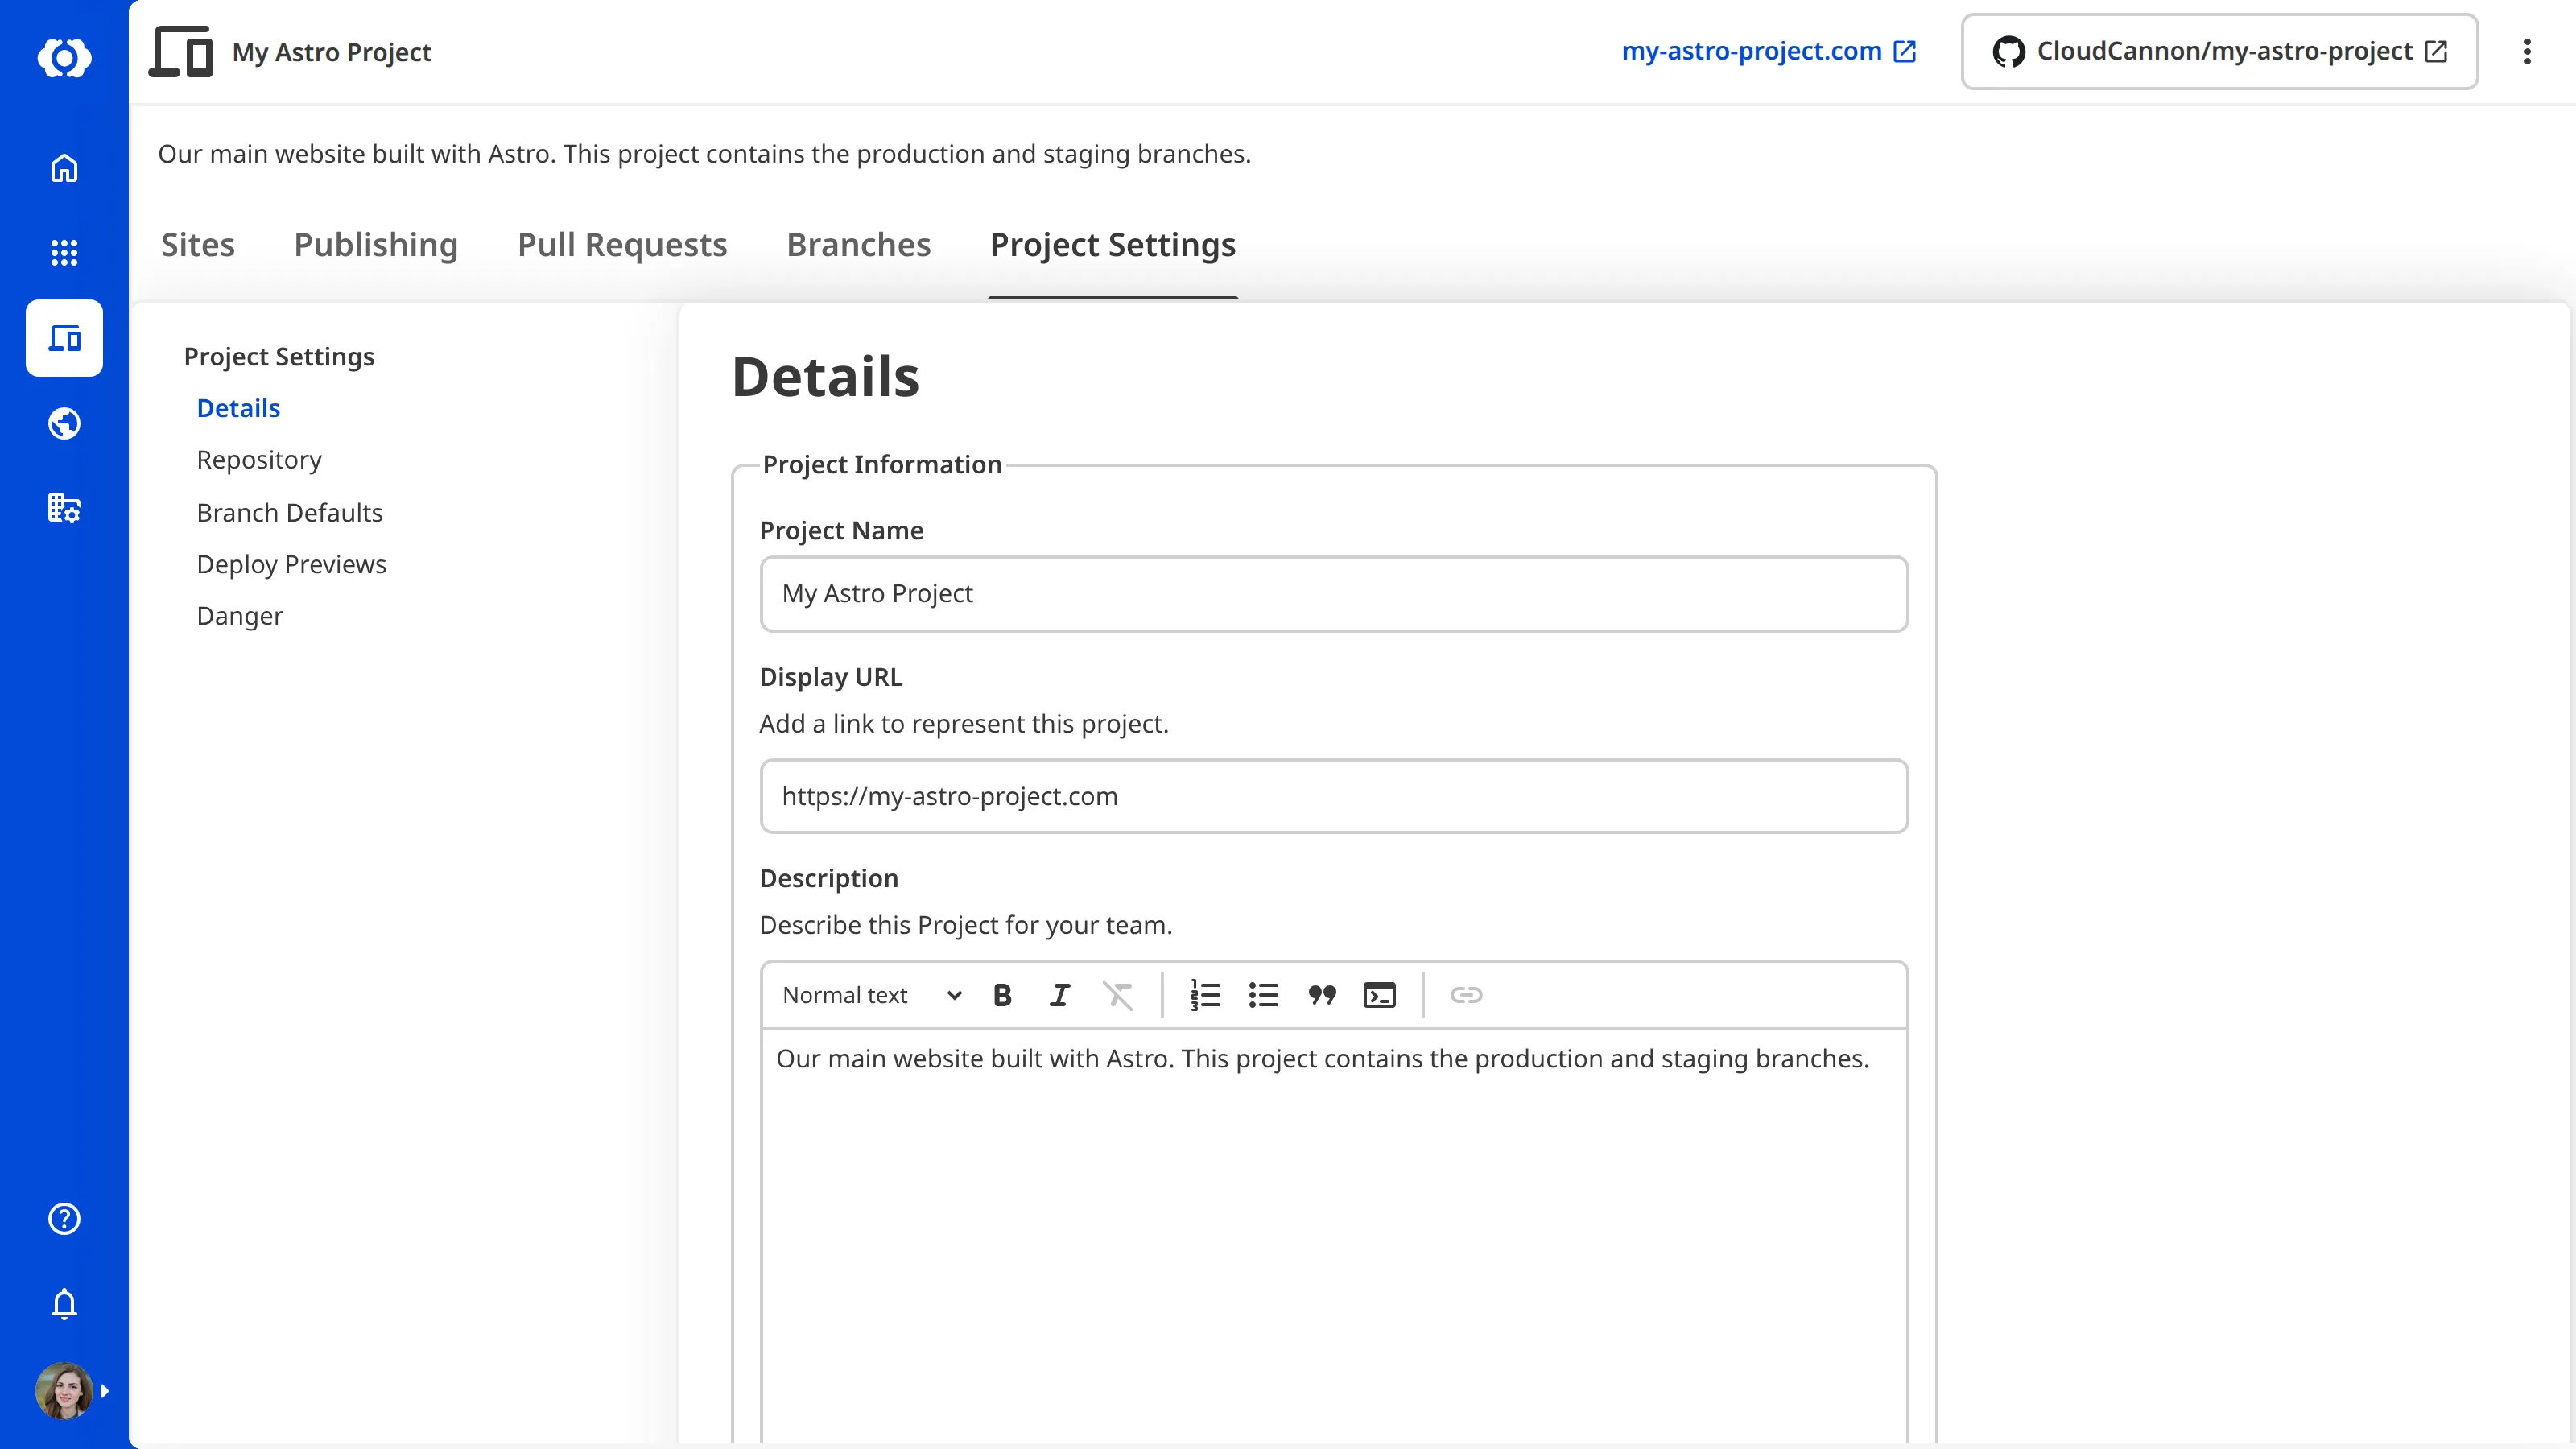Open the Danger settings section
The image size is (2576, 1449).
(x=239, y=616)
